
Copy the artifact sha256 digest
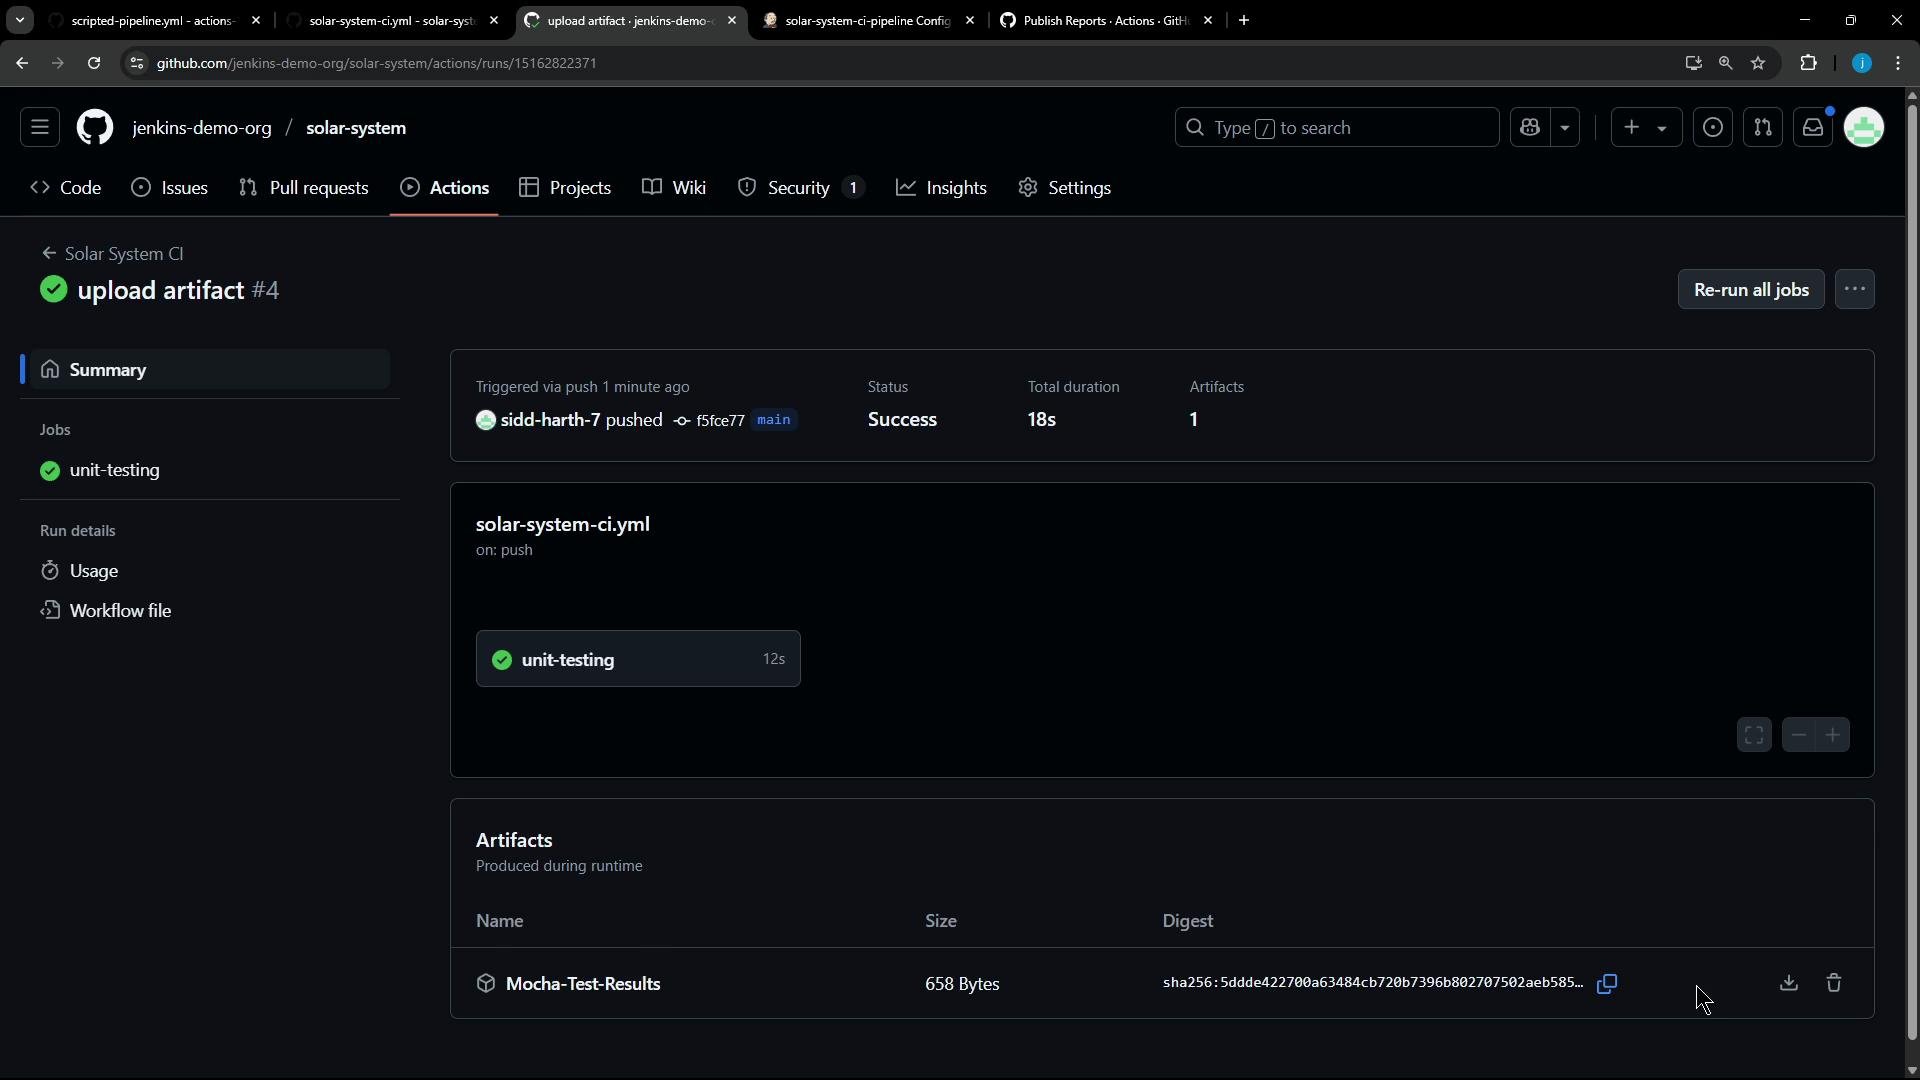point(1607,984)
